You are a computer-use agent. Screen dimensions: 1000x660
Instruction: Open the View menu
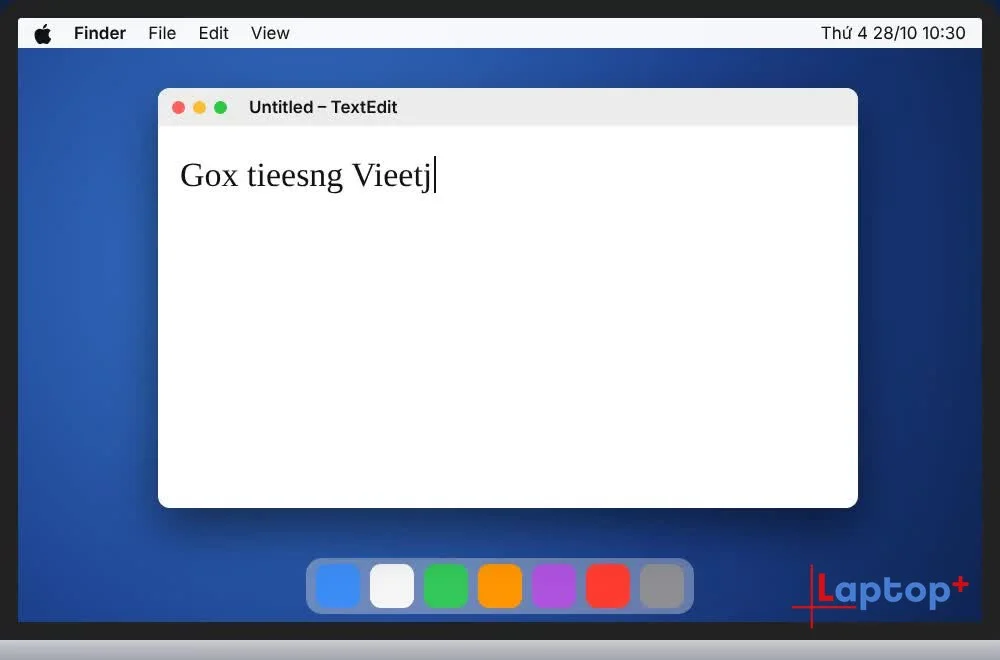(270, 33)
